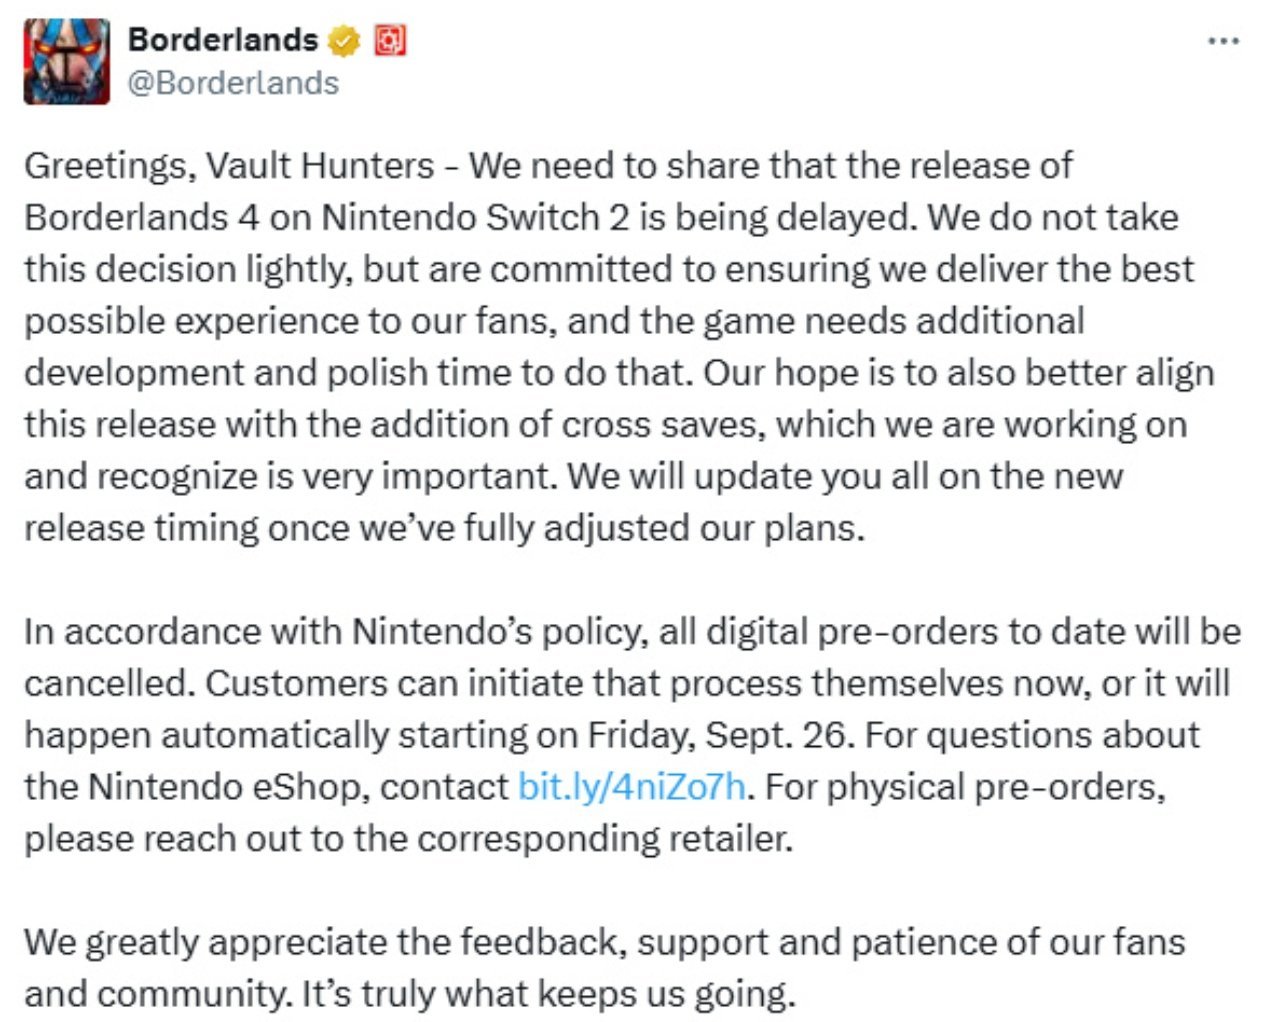Screen dimensions: 1264x1022
Task: Follow the bit.ly/4niZo7h support link
Action: (632, 787)
